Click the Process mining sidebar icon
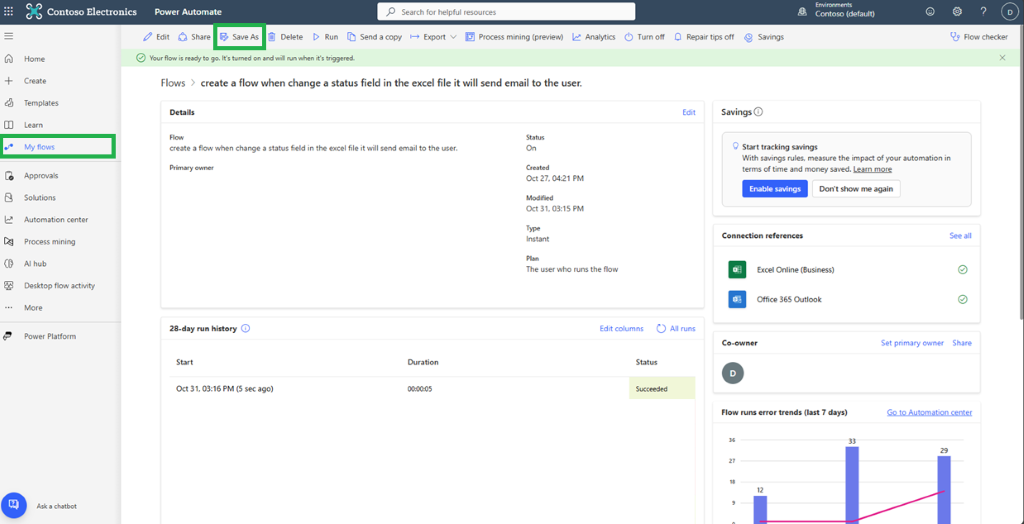Screen dimensions: 1024x524 (x=8, y=242)
